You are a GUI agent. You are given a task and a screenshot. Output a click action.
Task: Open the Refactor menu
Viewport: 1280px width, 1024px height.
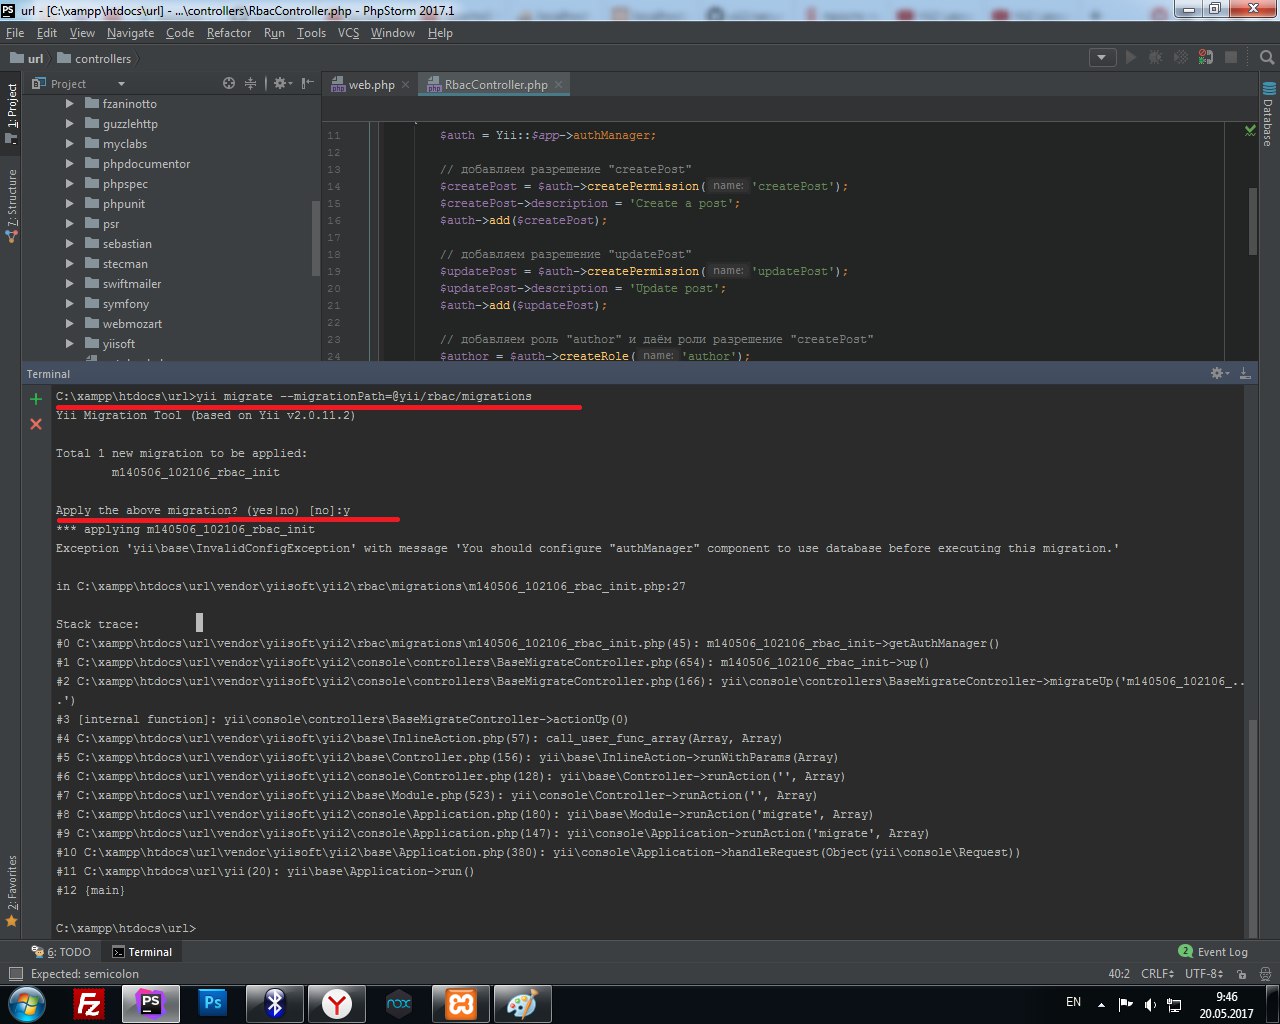(x=229, y=33)
